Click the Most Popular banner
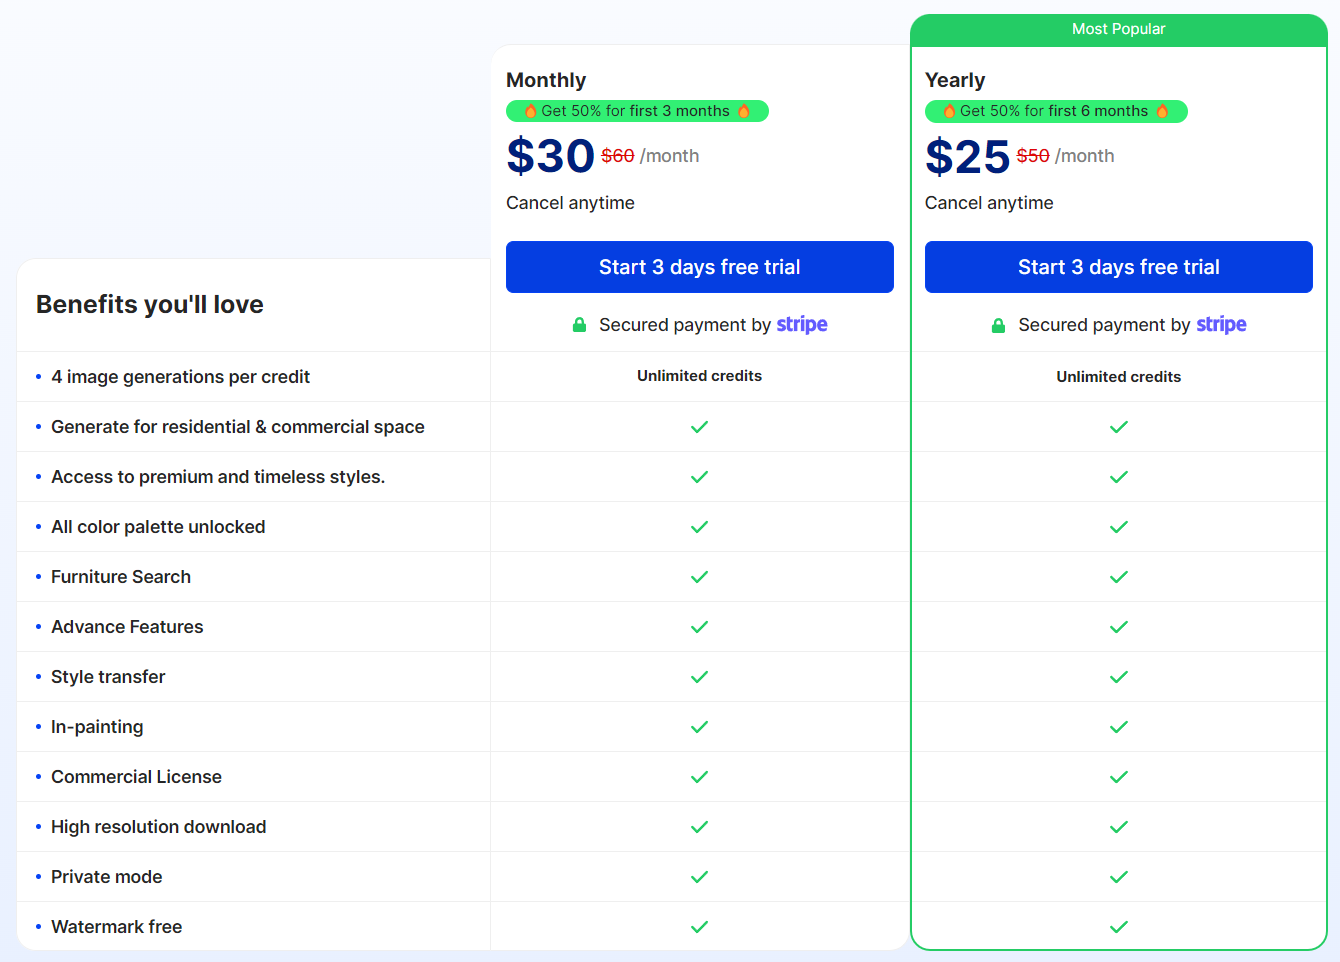 click(1119, 30)
